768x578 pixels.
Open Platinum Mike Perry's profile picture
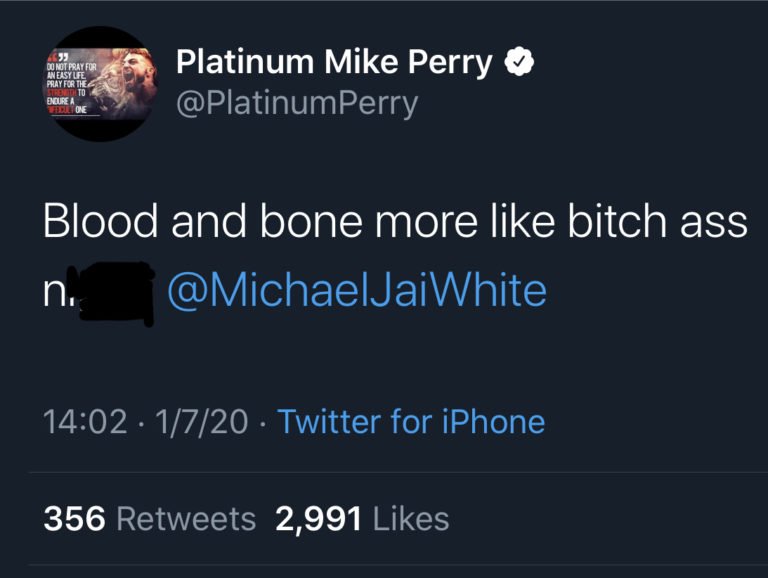[99, 84]
